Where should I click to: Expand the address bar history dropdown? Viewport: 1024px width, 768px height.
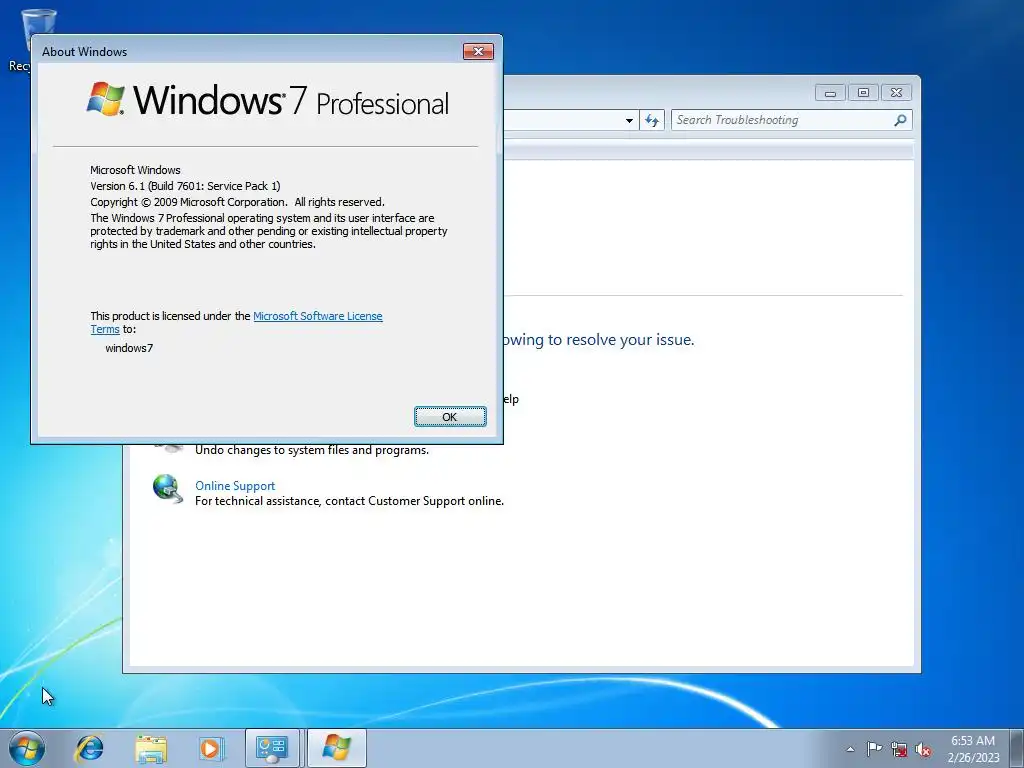(x=629, y=120)
